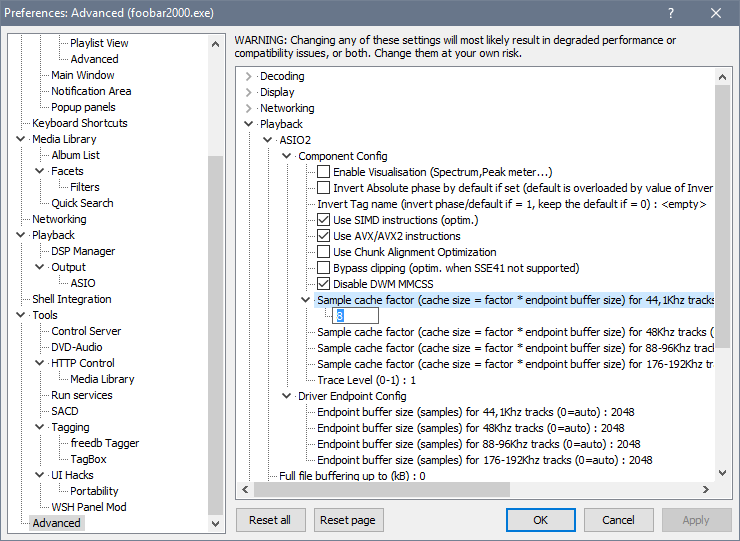
Task: Uncheck Use AVX/AVX2 instructions
Action: 323,236
